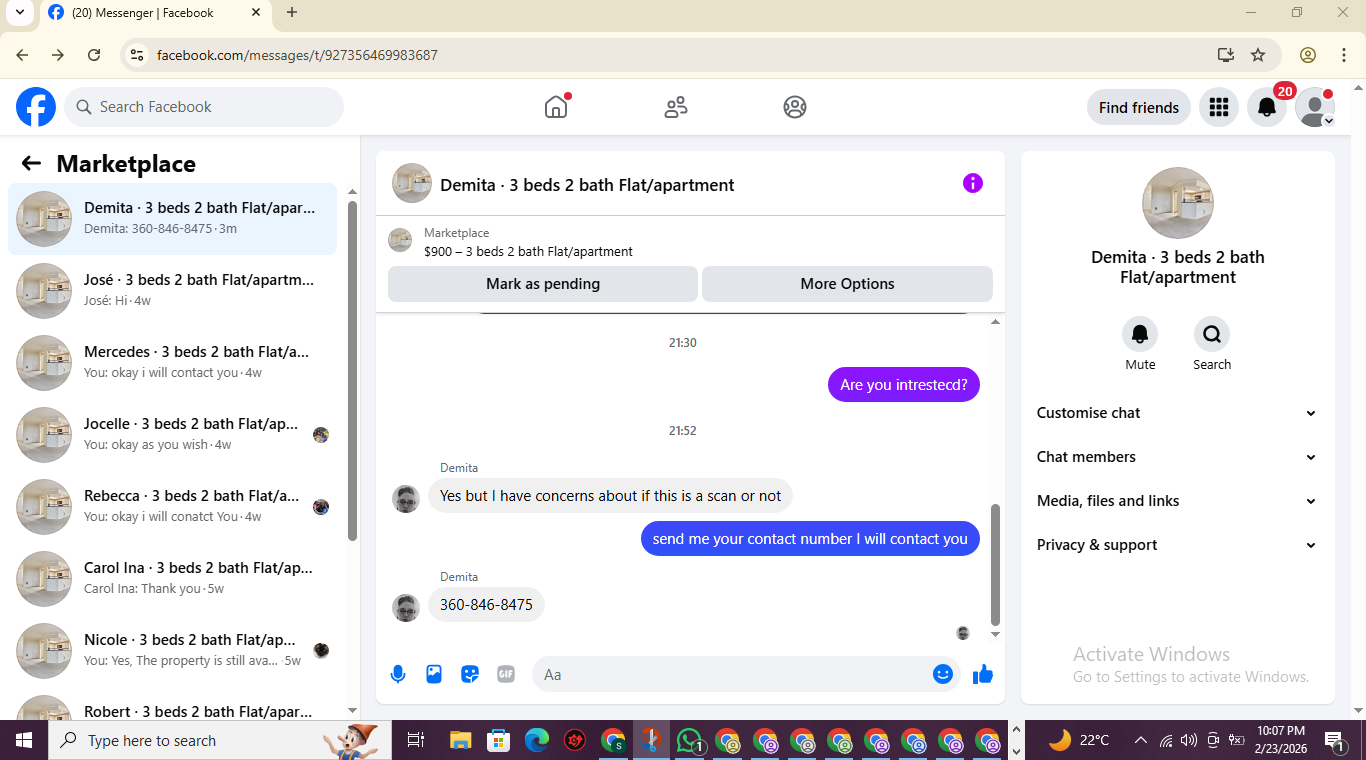Open the emoji picker in message box
The width and height of the screenshot is (1366, 760).
pos(942,674)
